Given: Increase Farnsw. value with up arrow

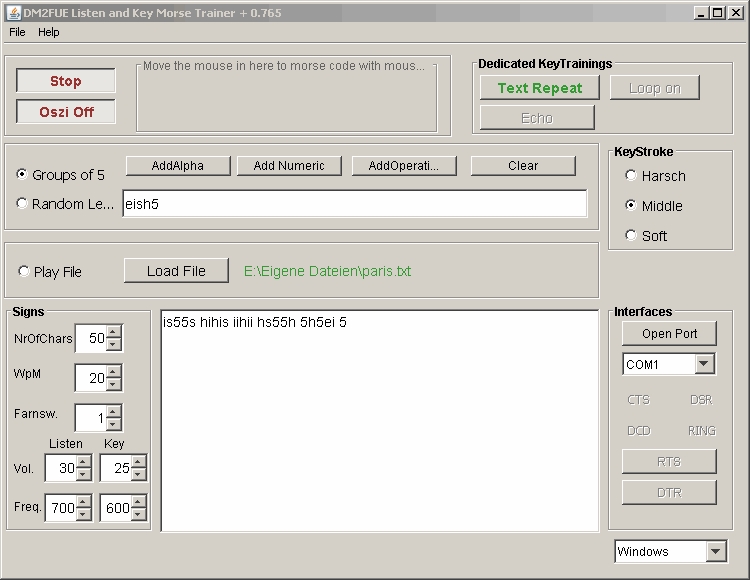Looking at the screenshot, I should [114, 411].
